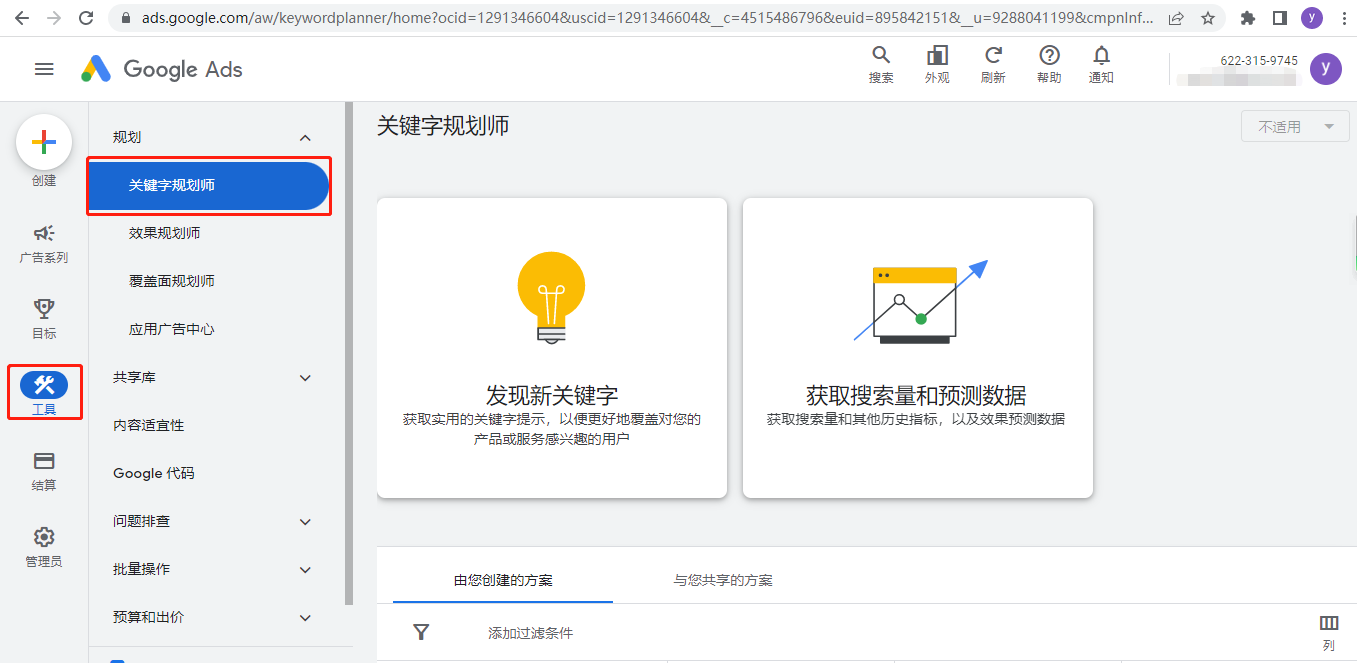This screenshot has width=1357, height=663.
Task: Click the 添加过滤条件 filter field
Action: click(531, 633)
